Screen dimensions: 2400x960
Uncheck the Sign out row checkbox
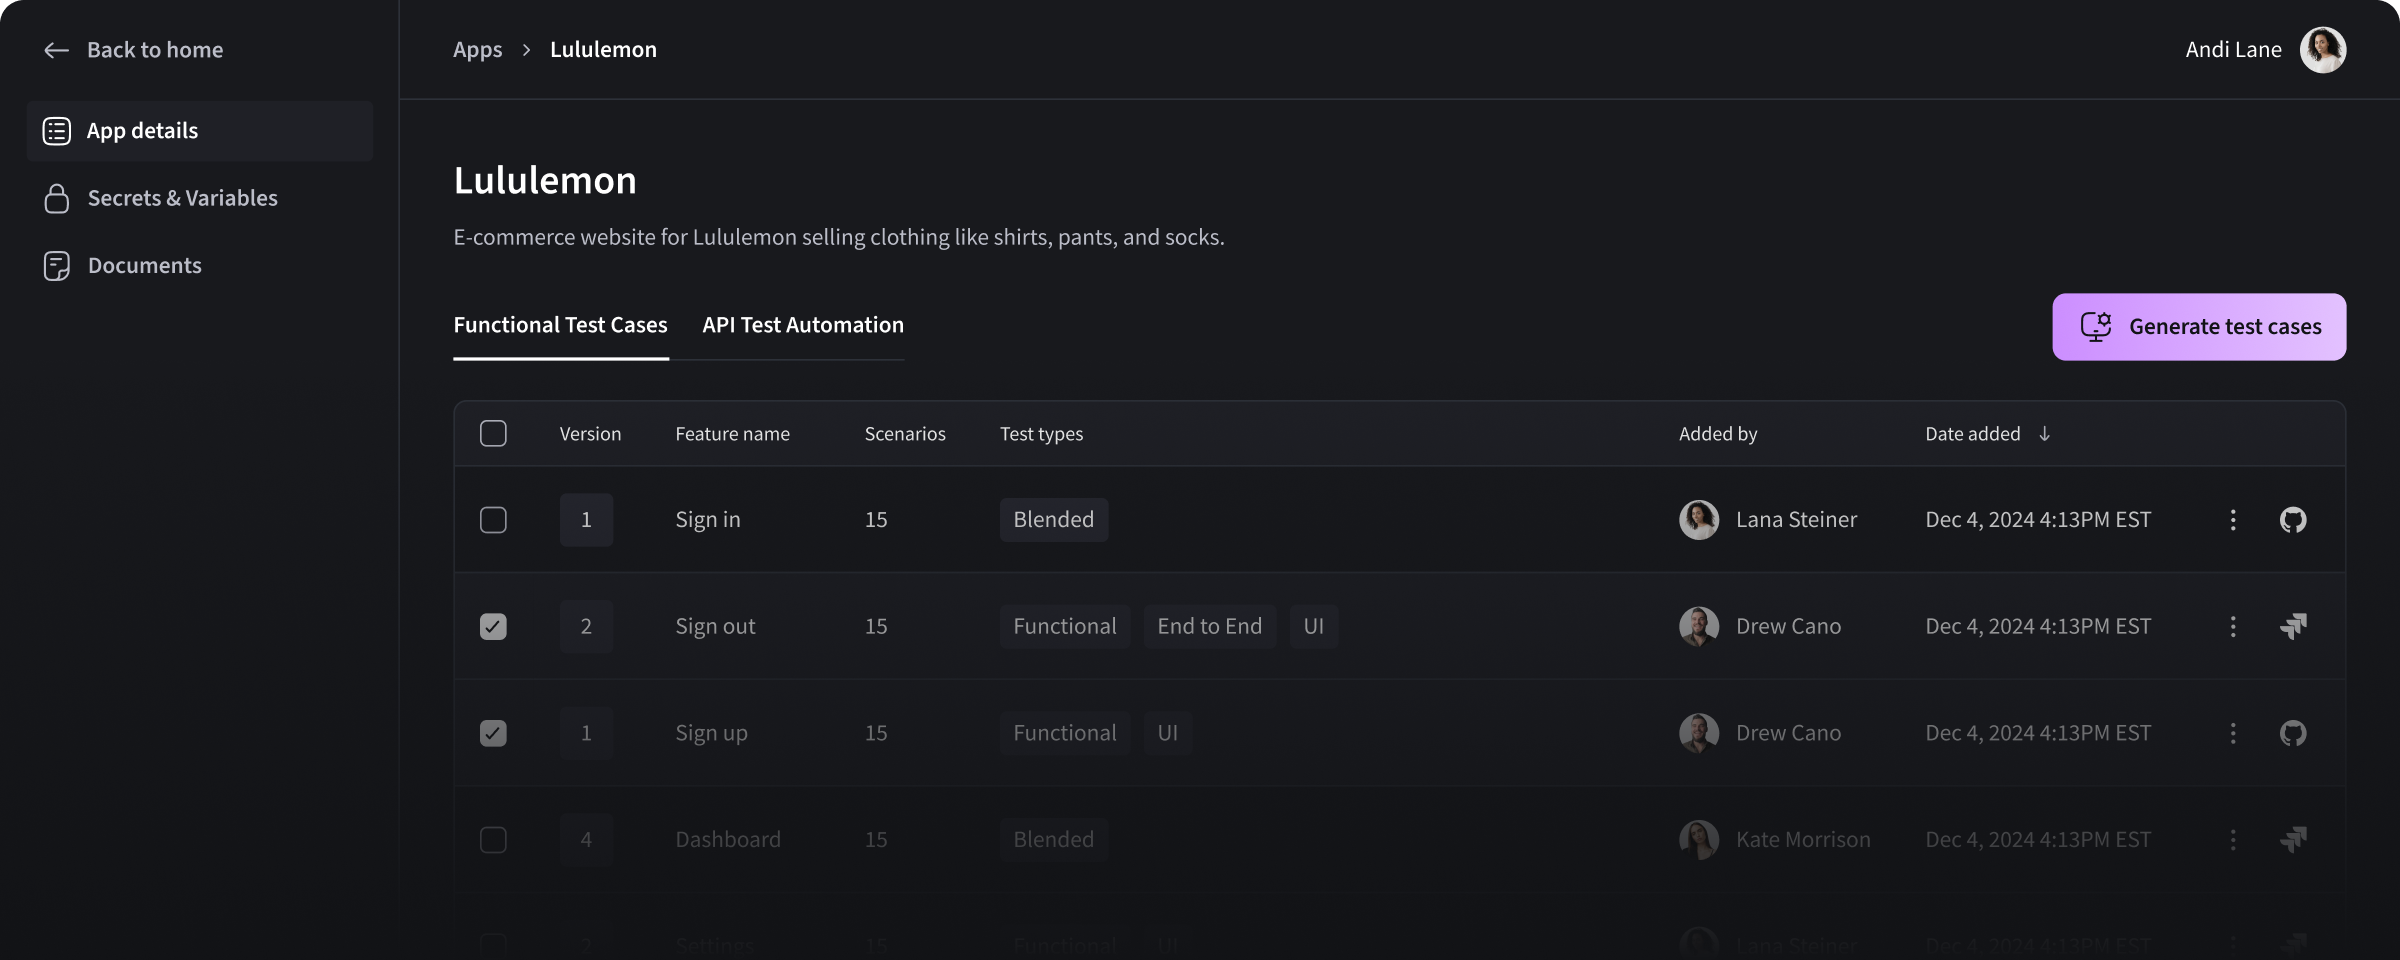[493, 626]
